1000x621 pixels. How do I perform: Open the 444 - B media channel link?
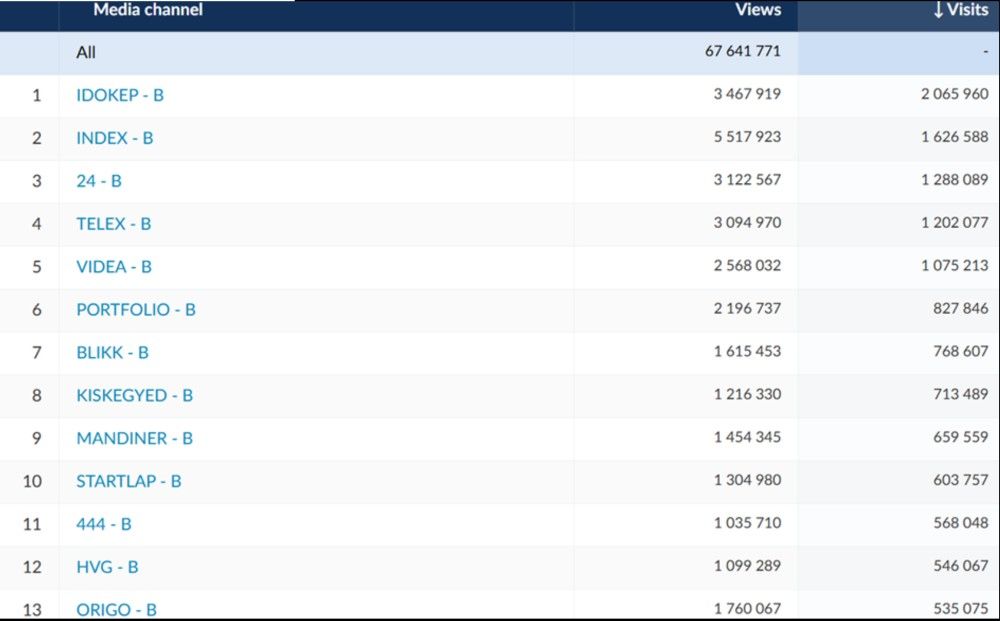point(104,524)
